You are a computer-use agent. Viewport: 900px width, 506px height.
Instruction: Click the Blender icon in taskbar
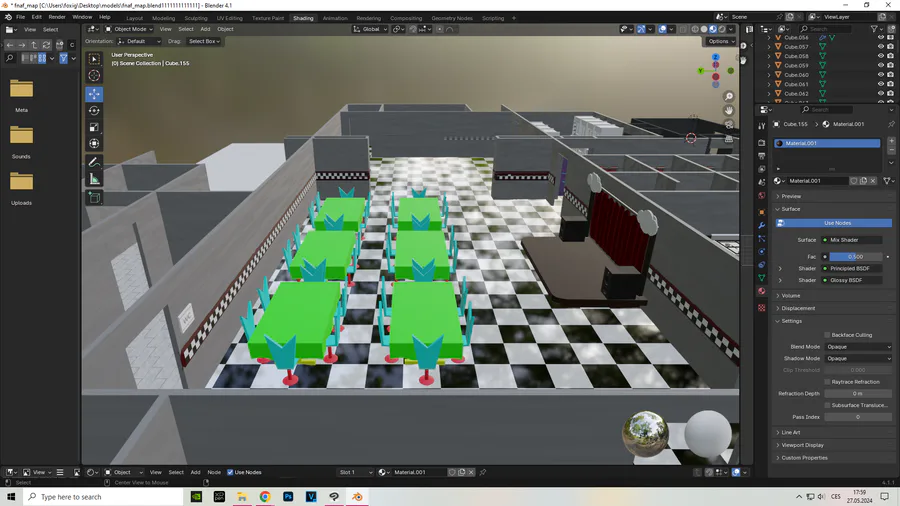357,497
